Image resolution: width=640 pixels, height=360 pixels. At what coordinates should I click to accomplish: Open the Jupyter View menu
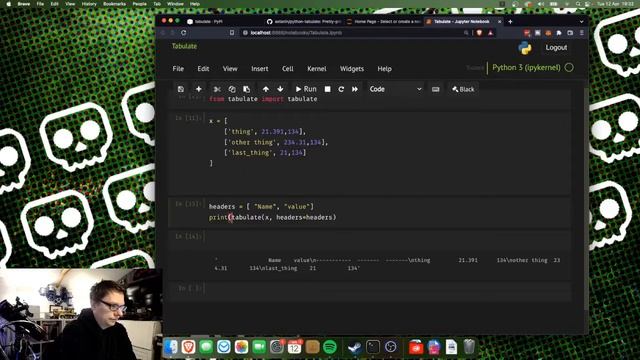tap(230, 69)
